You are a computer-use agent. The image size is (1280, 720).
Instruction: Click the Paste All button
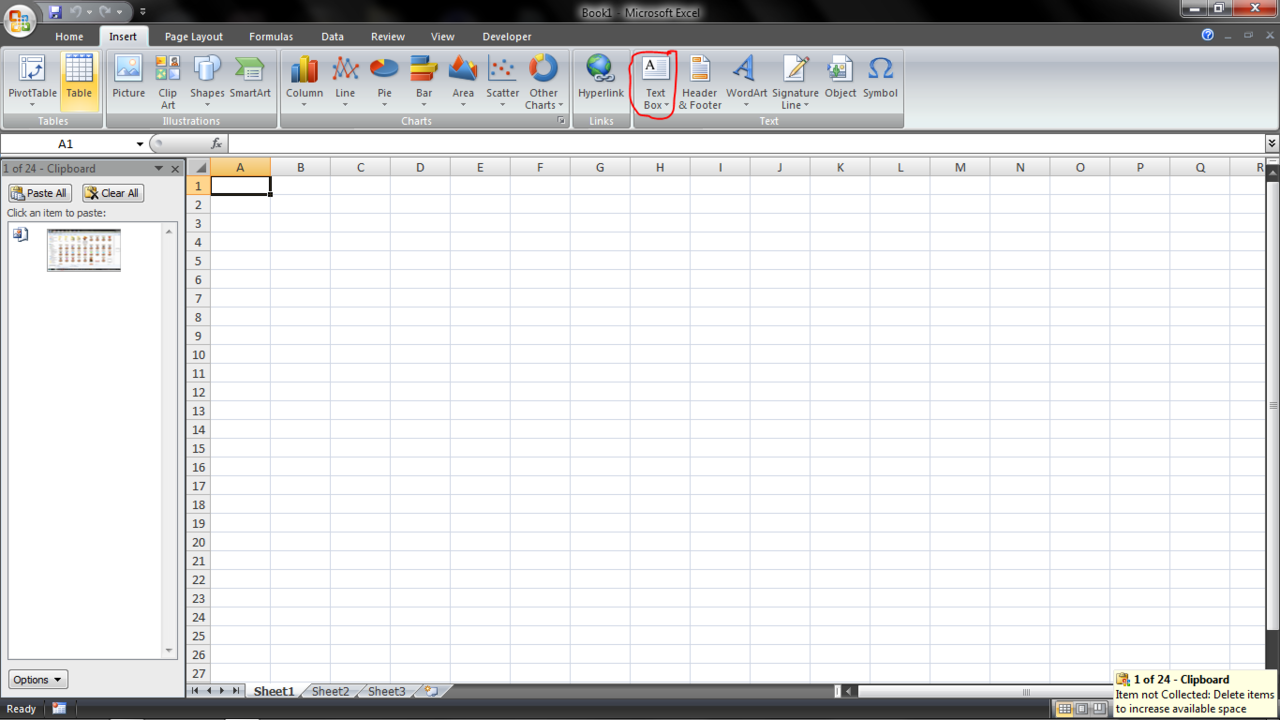pos(40,193)
